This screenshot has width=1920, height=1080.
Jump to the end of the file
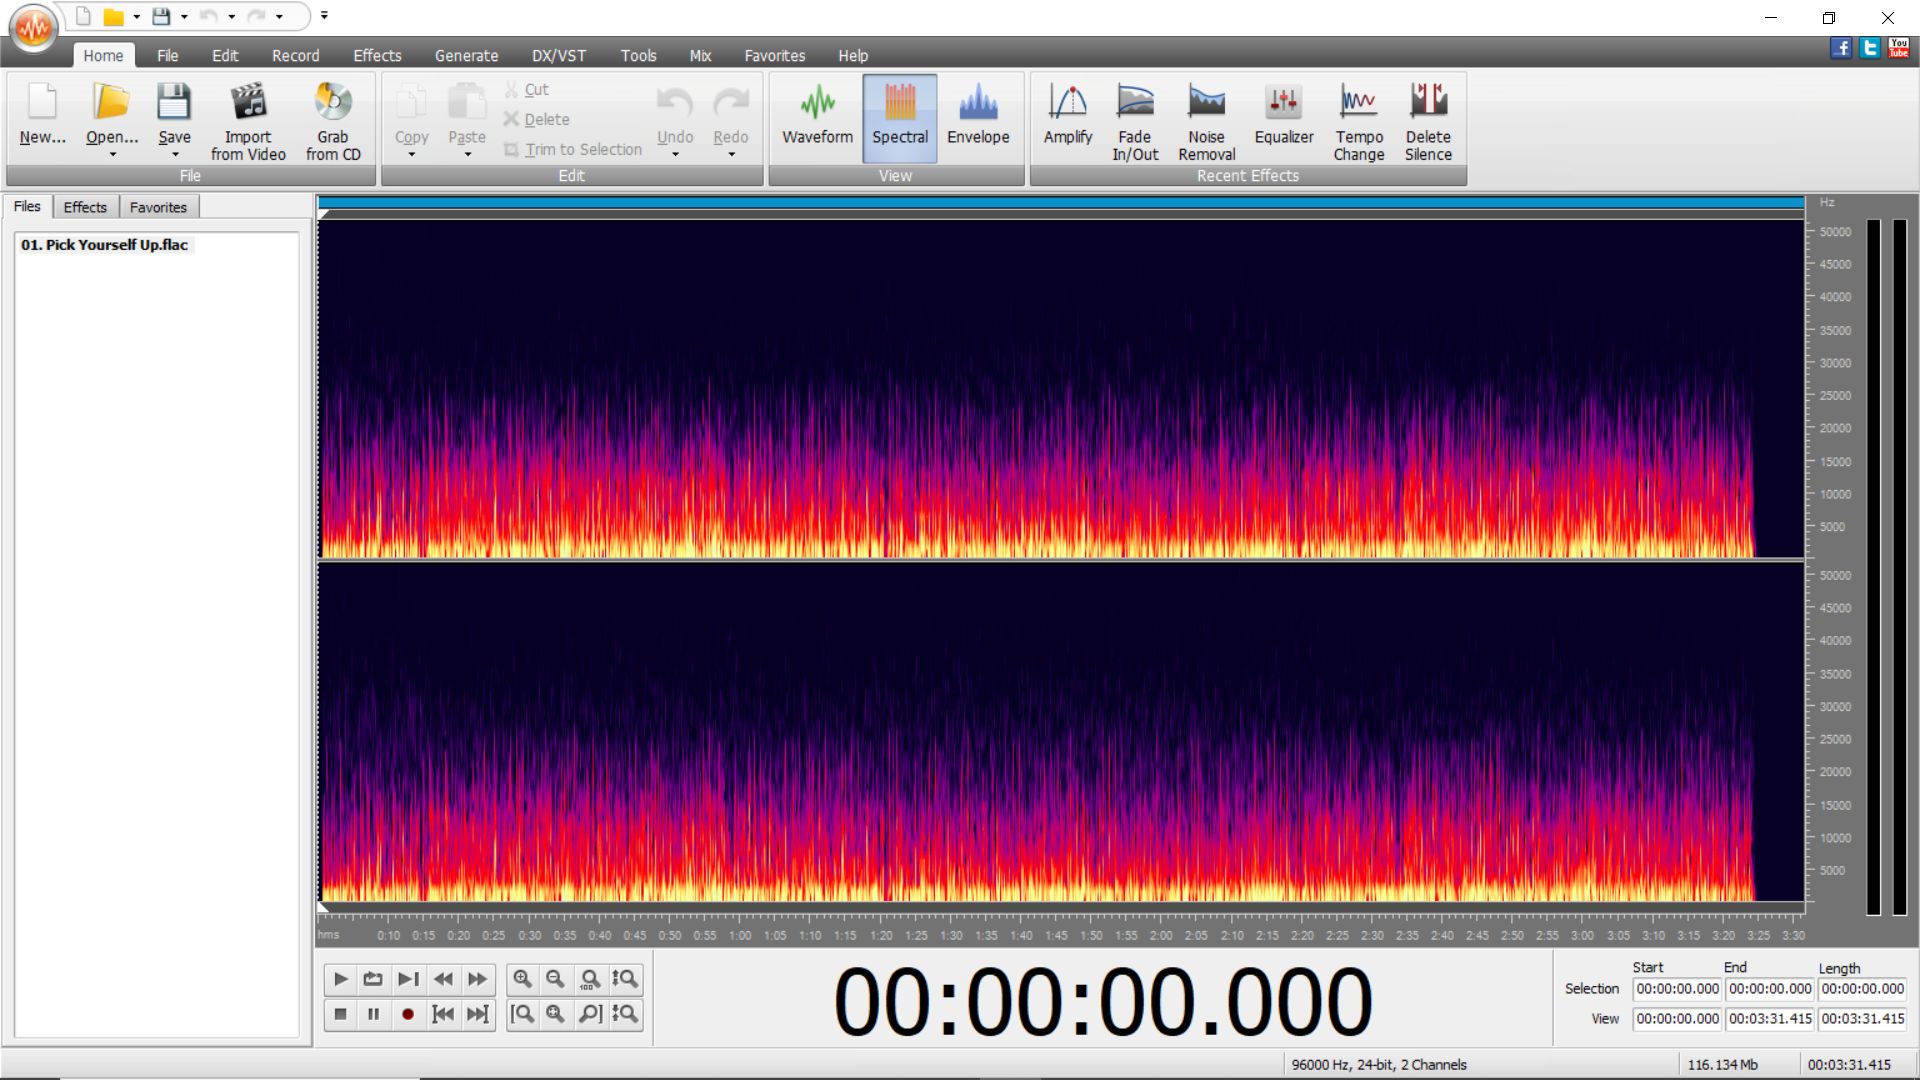click(x=478, y=1014)
